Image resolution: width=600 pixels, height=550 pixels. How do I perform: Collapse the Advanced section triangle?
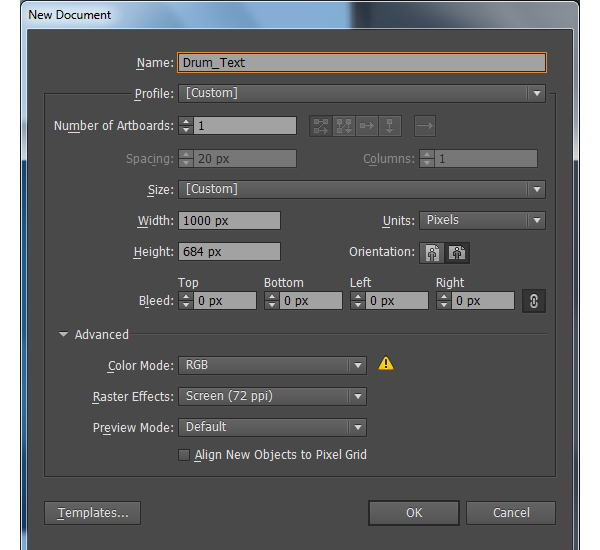click(x=63, y=335)
